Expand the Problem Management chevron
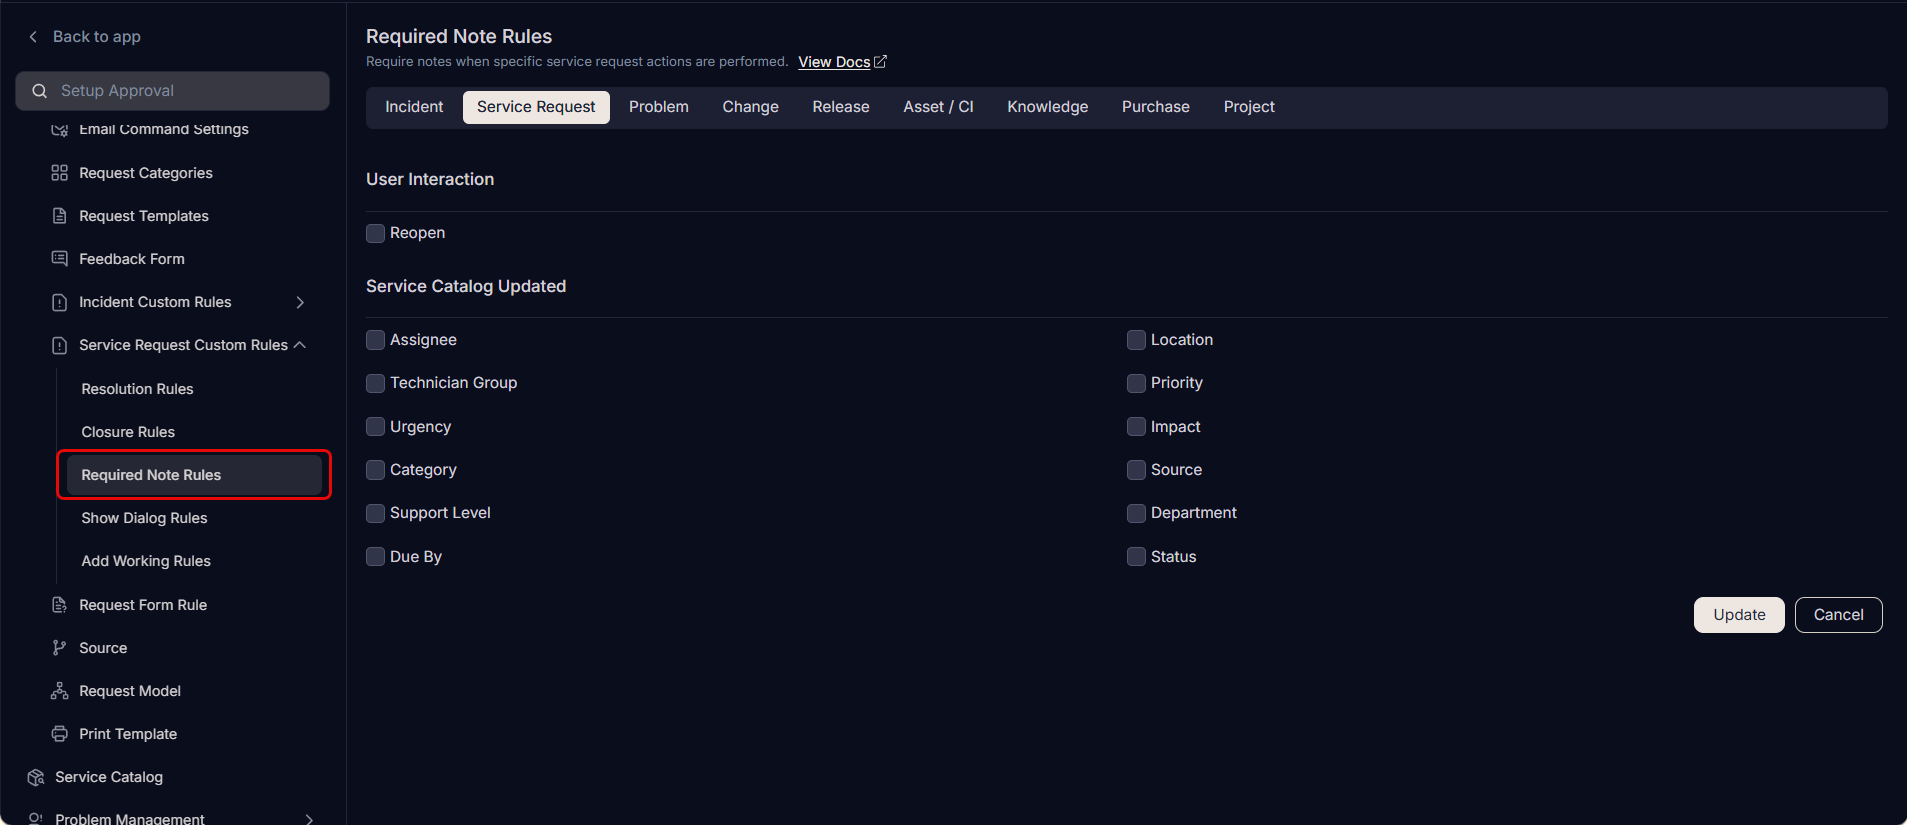 click(x=309, y=819)
